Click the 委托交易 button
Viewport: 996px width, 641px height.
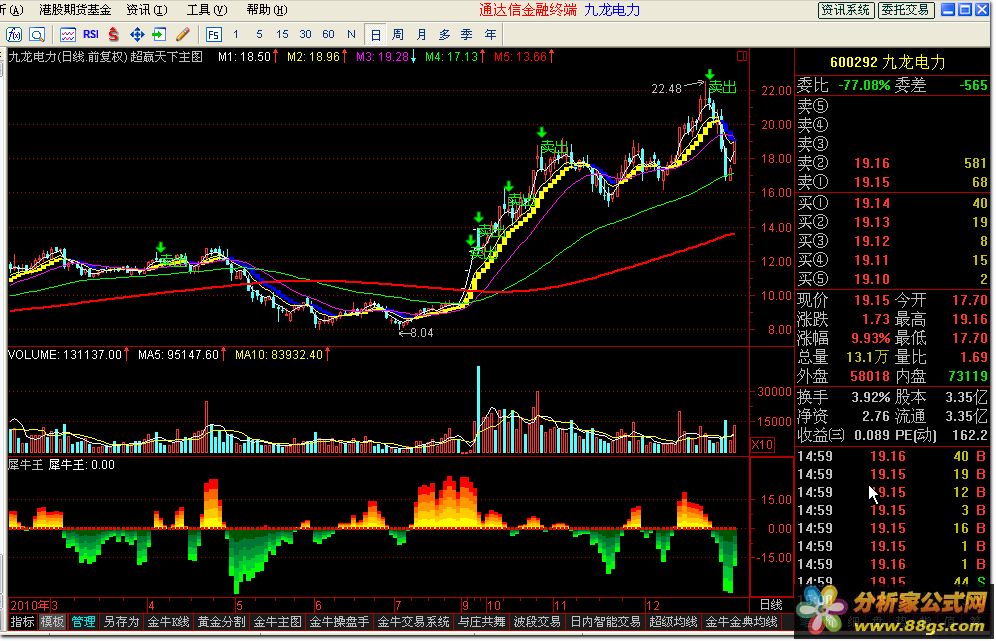(x=906, y=10)
